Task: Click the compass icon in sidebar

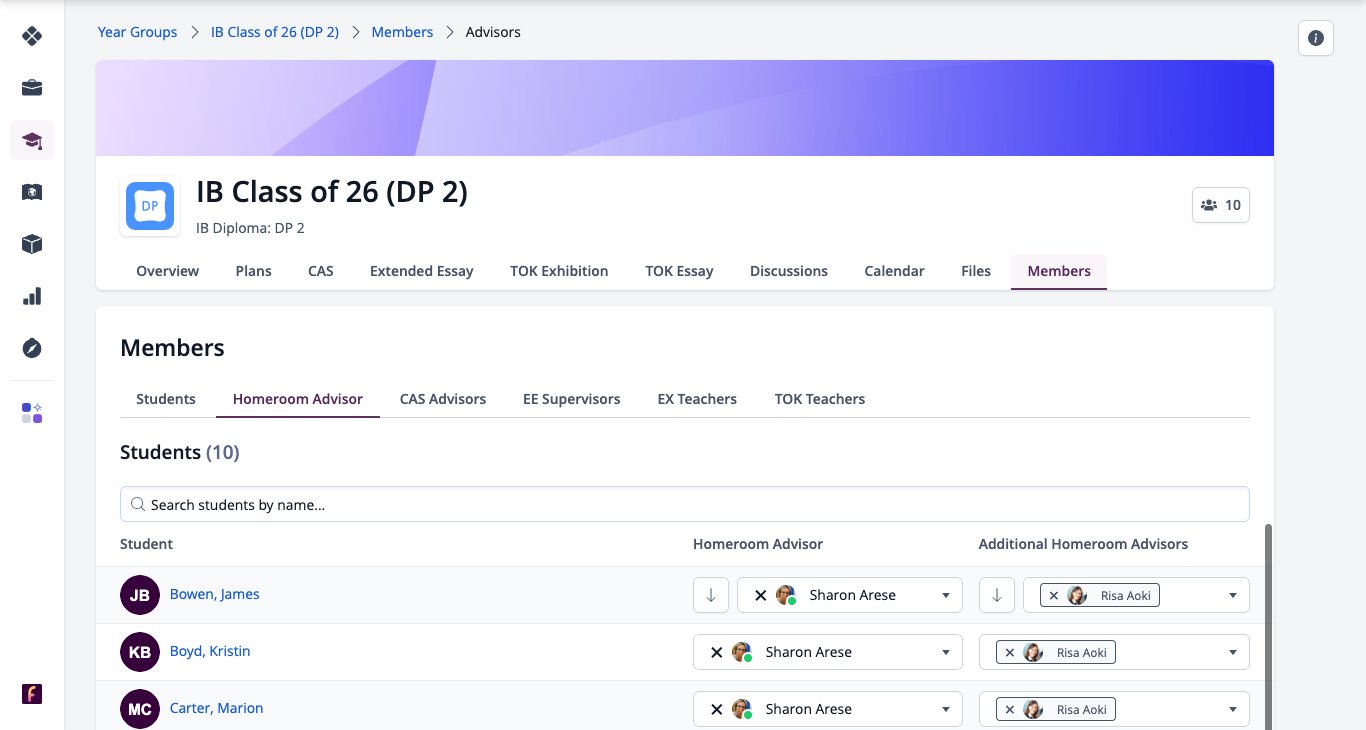Action: (32, 348)
